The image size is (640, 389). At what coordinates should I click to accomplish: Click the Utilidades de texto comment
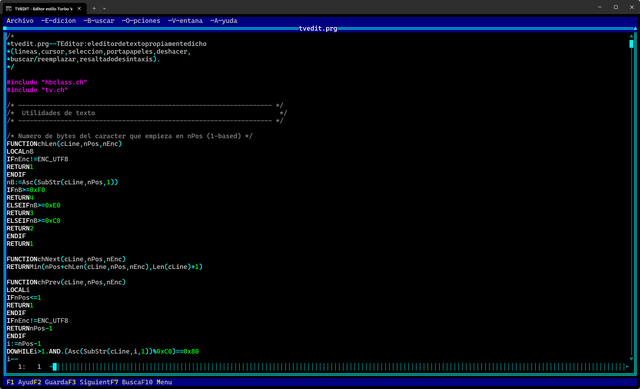58,113
